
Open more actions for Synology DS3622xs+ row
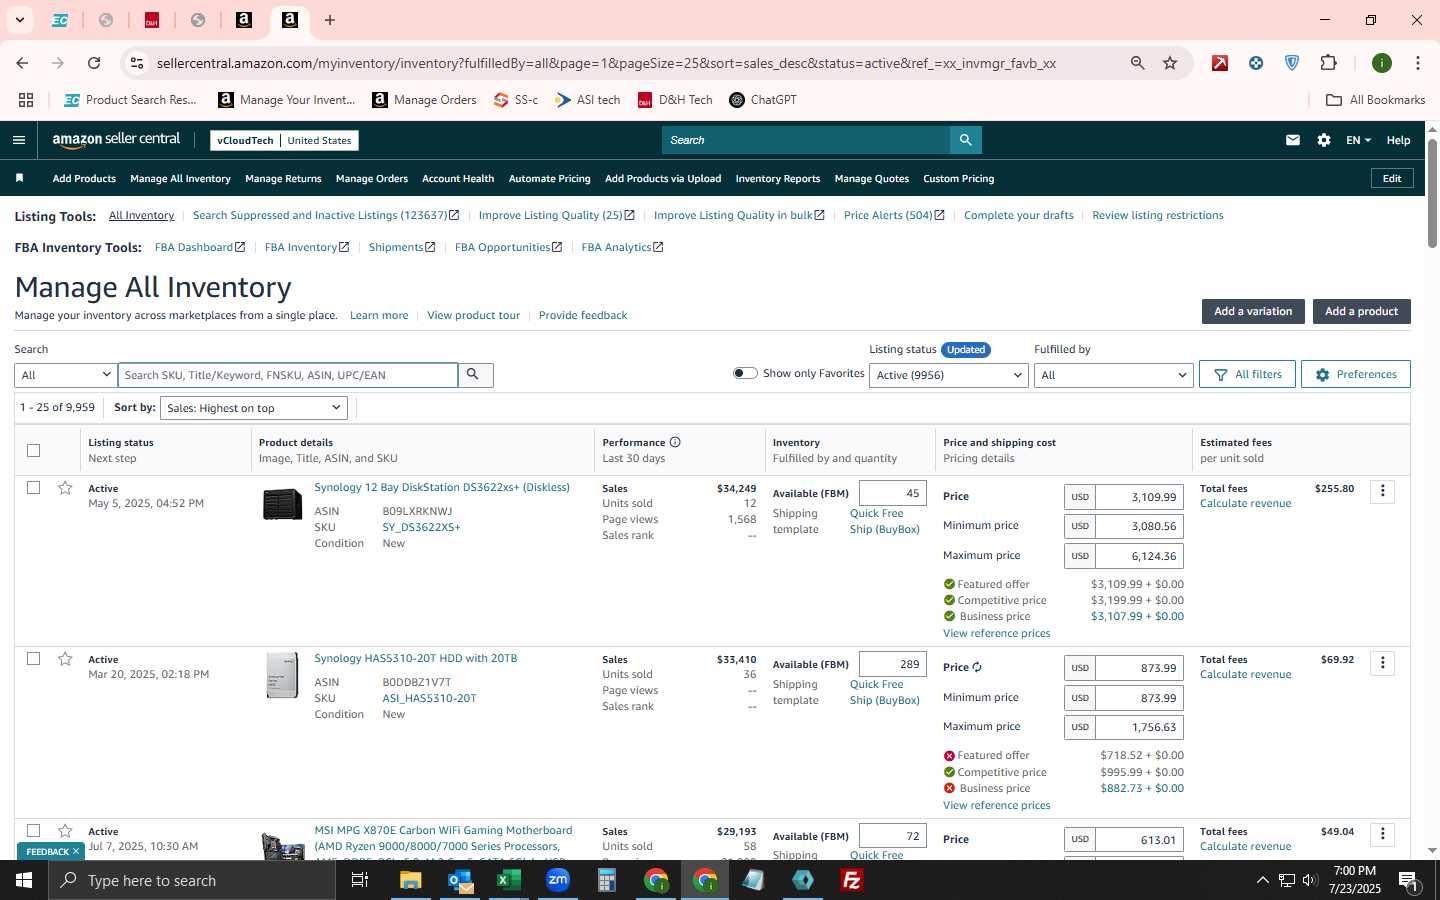coord(1383,491)
